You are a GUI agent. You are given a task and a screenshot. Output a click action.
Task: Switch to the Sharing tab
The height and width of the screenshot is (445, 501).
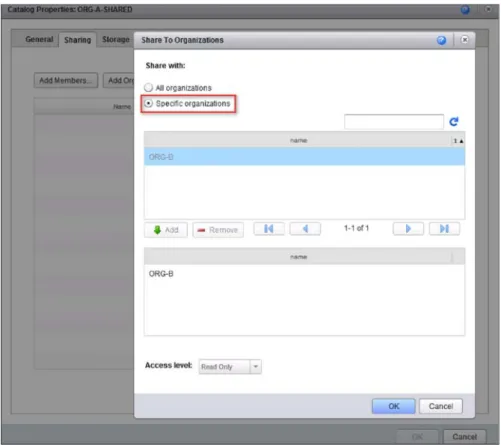[x=78, y=40]
